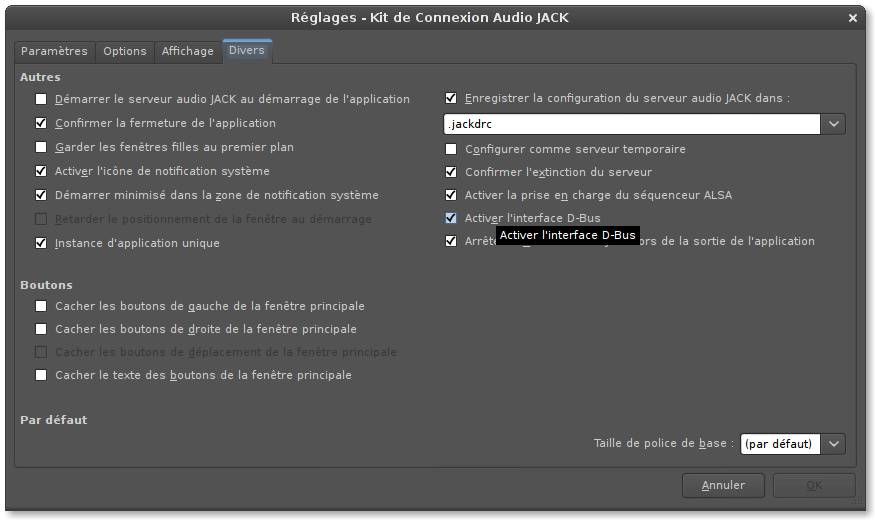The width and height of the screenshot is (875, 520).
Task: Check Cacher les boutons de droite
Action: pyautogui.click(x=41, y=329)
